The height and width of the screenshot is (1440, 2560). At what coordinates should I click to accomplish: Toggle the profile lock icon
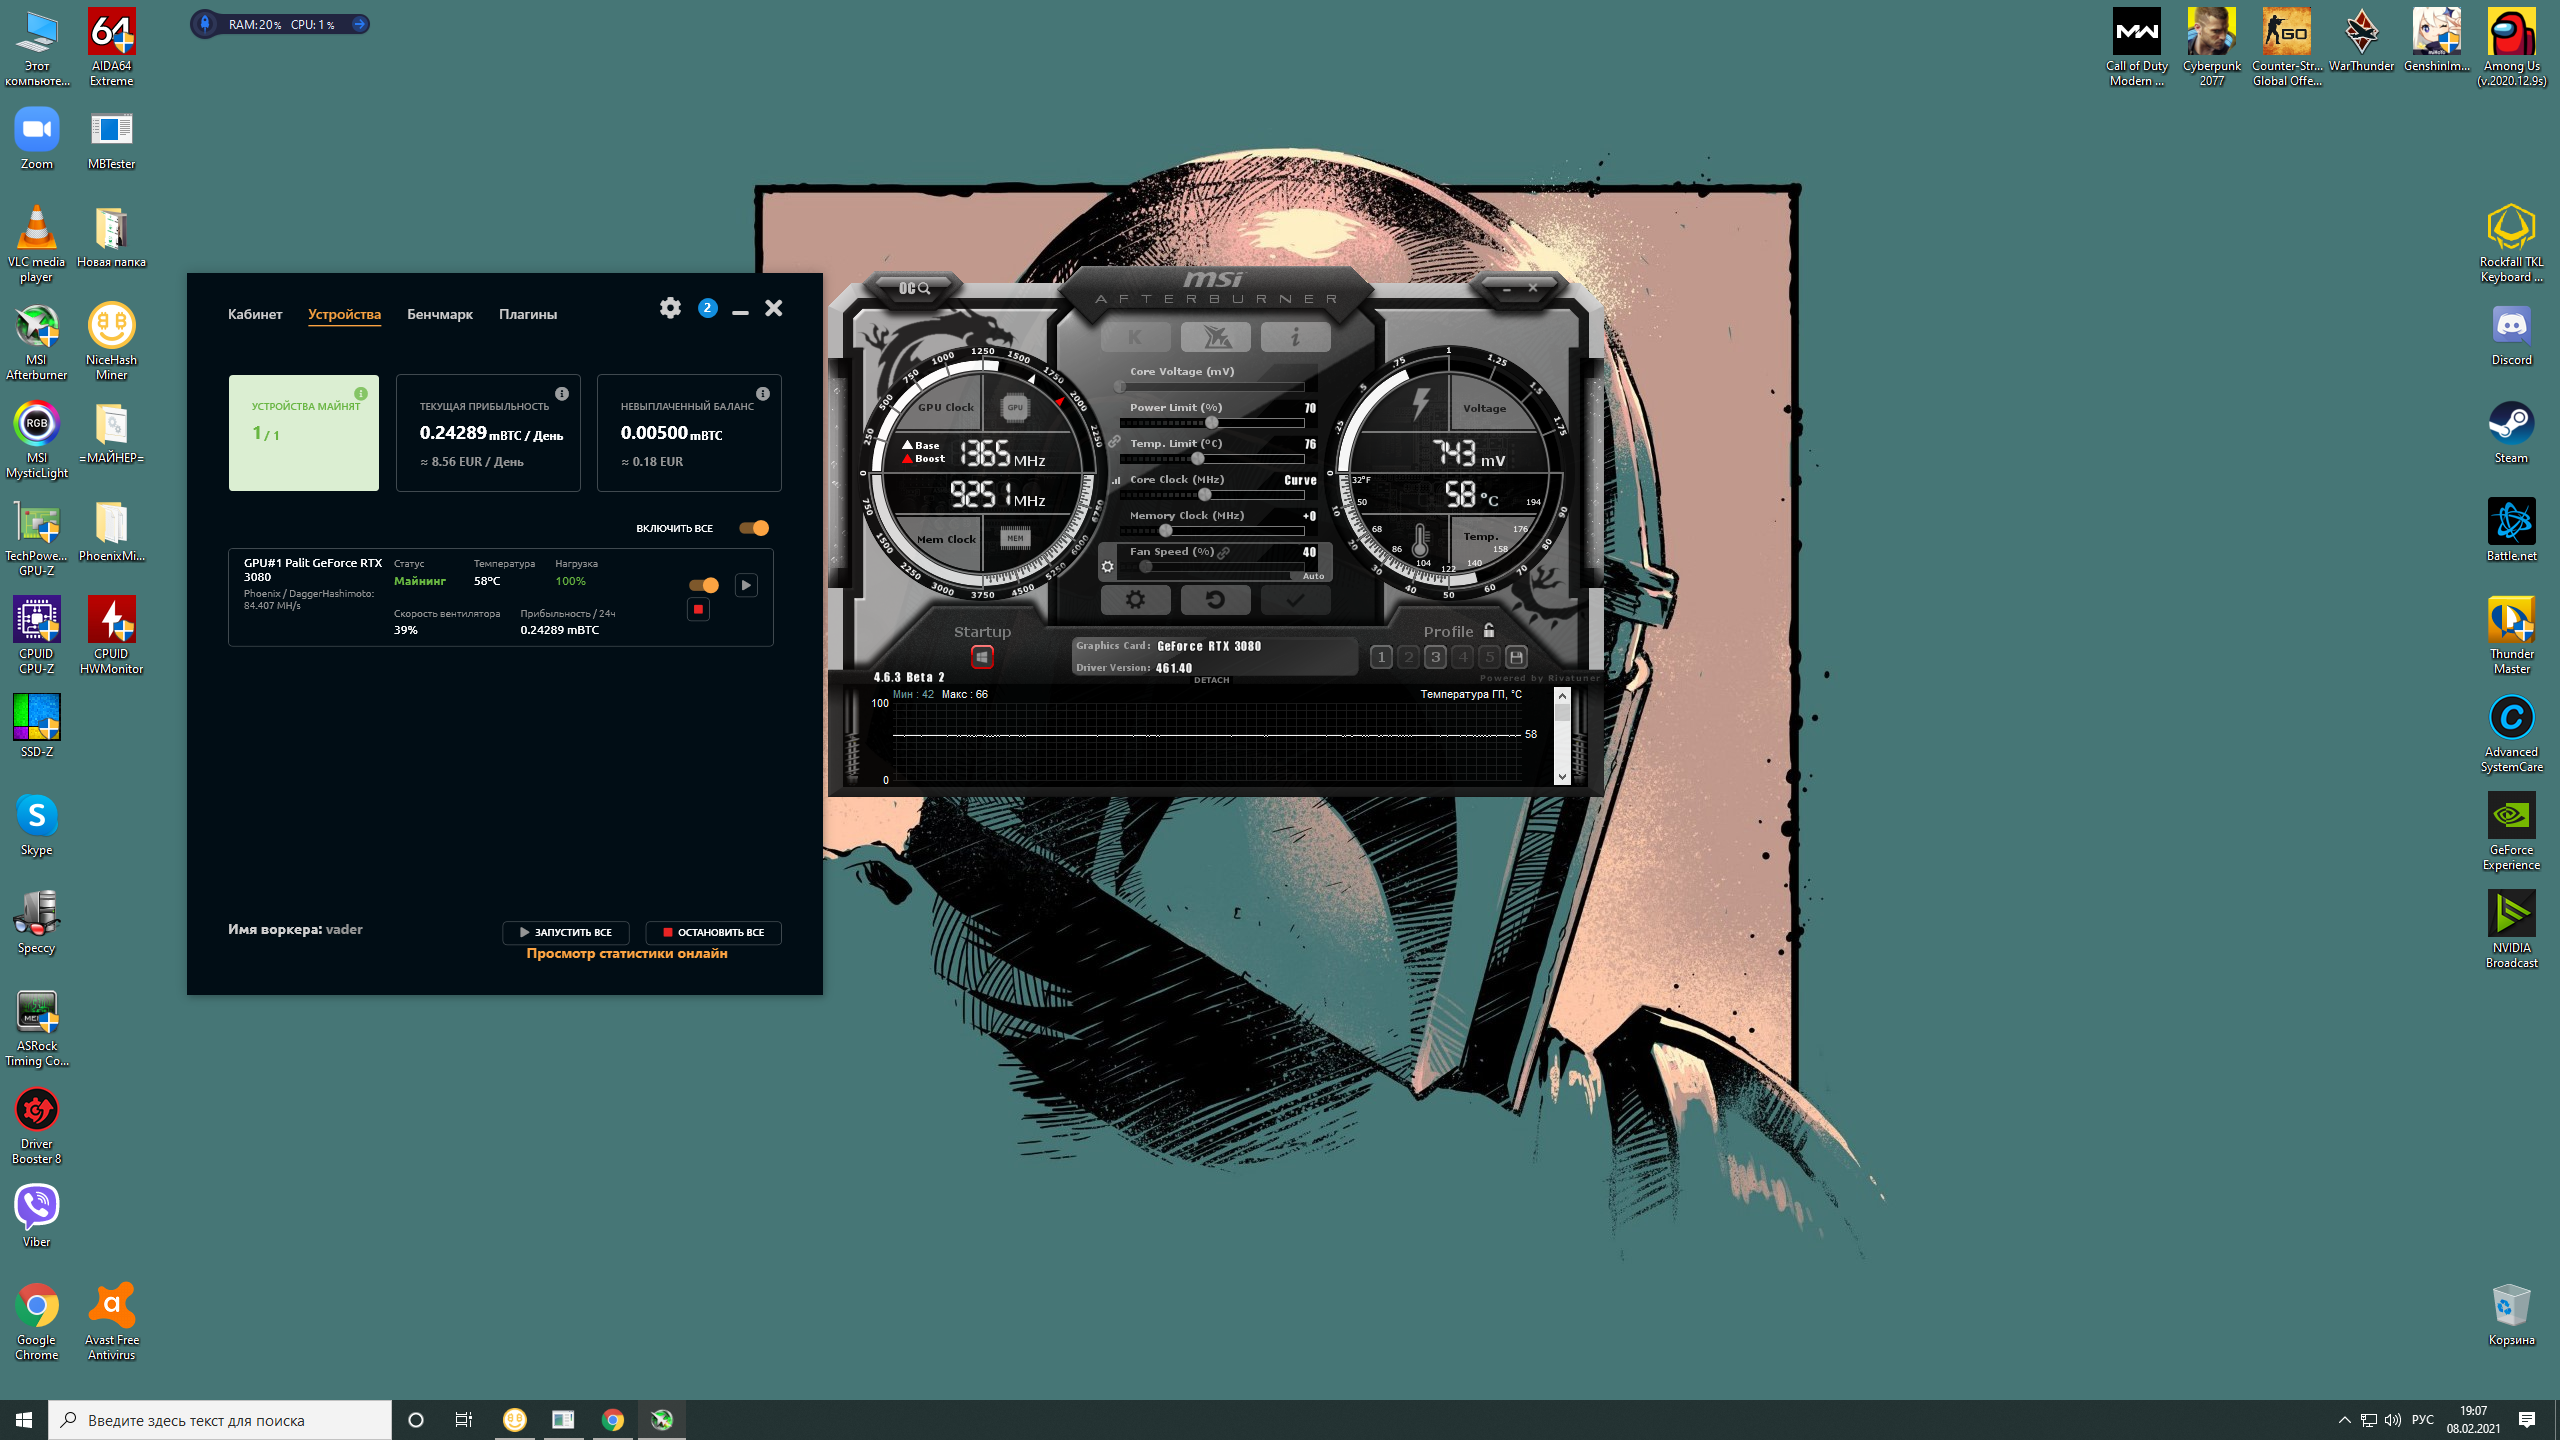coord(1489,631)
